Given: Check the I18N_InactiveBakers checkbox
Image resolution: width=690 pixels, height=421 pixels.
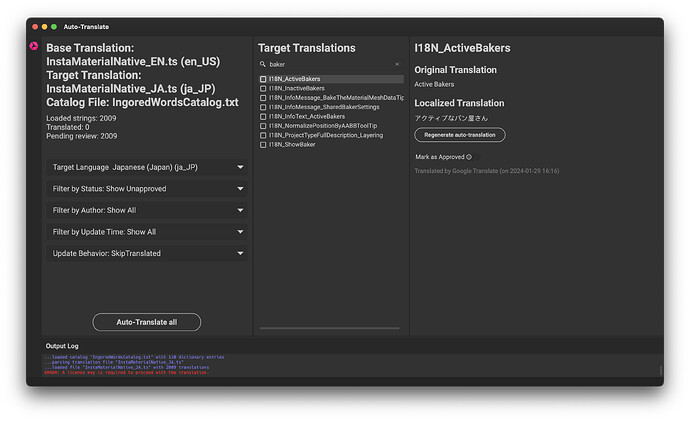Looking at the screenshot, I should 263,88.
